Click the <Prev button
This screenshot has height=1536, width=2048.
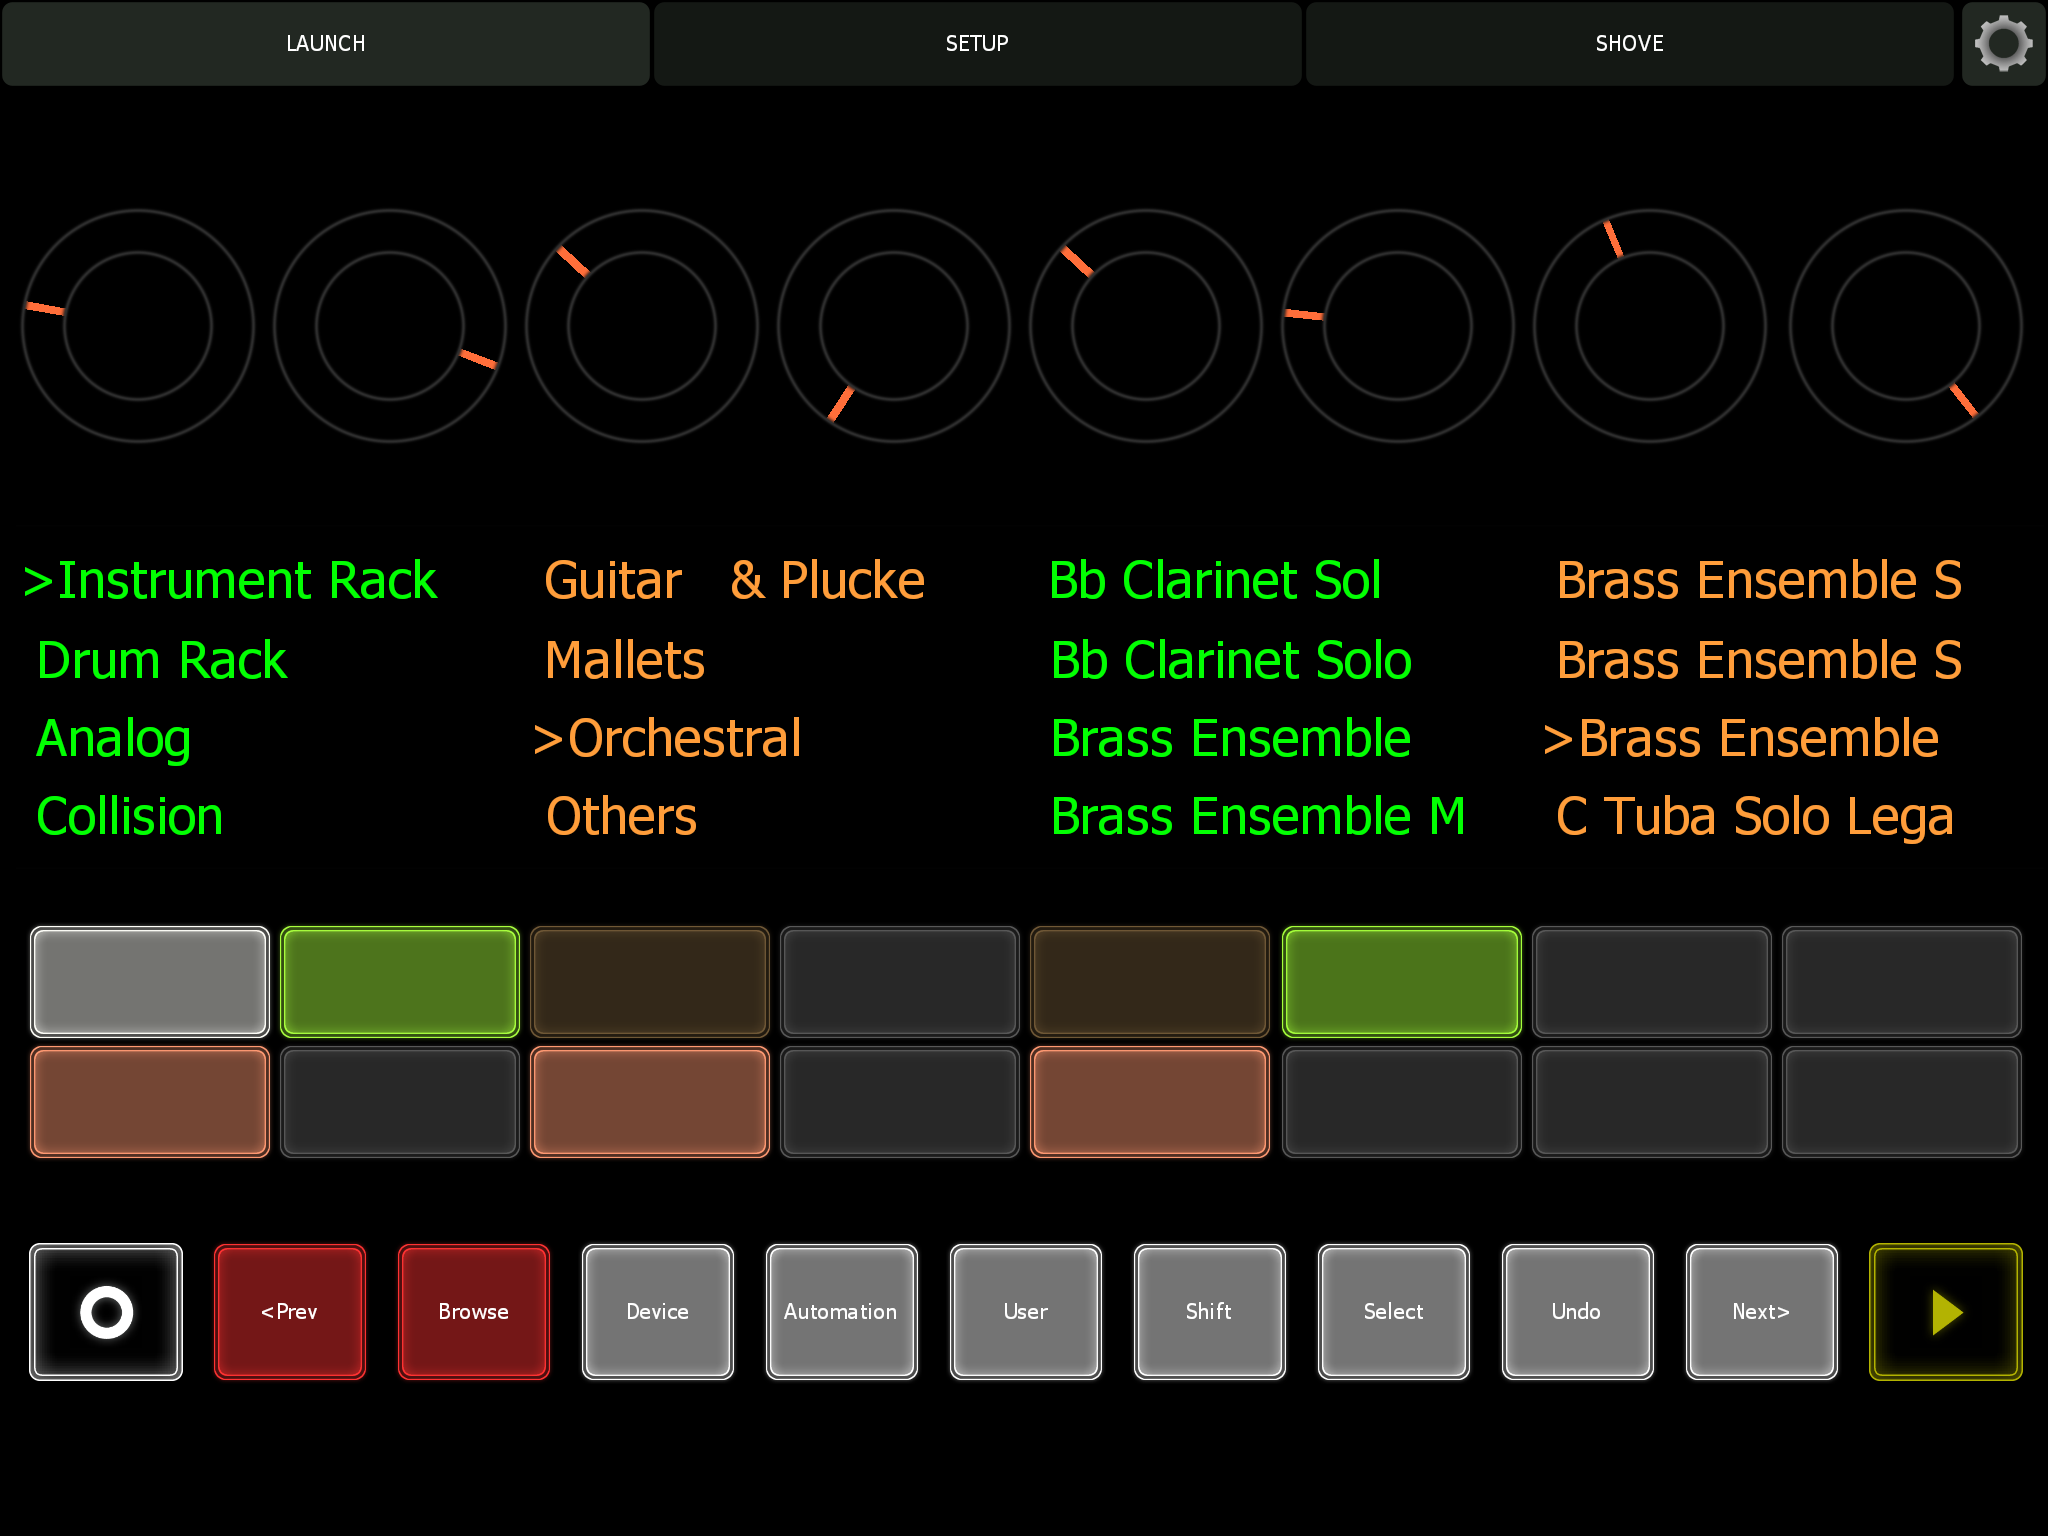coord(290,1312)
